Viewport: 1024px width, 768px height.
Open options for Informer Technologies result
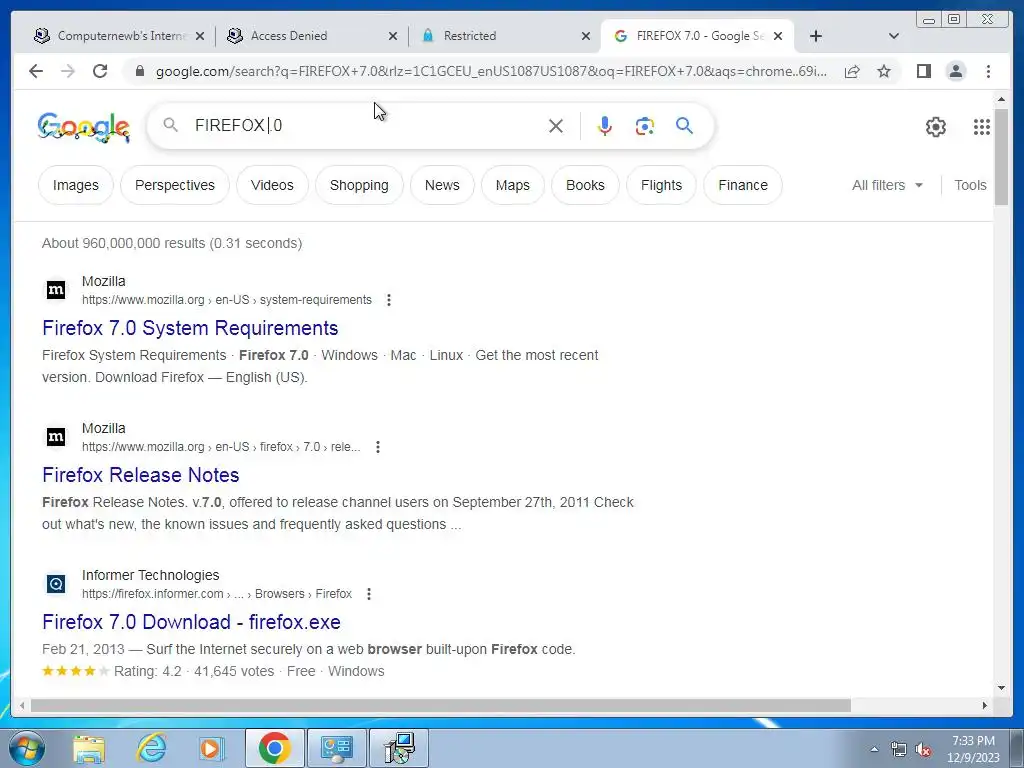(x=369, y=594)
